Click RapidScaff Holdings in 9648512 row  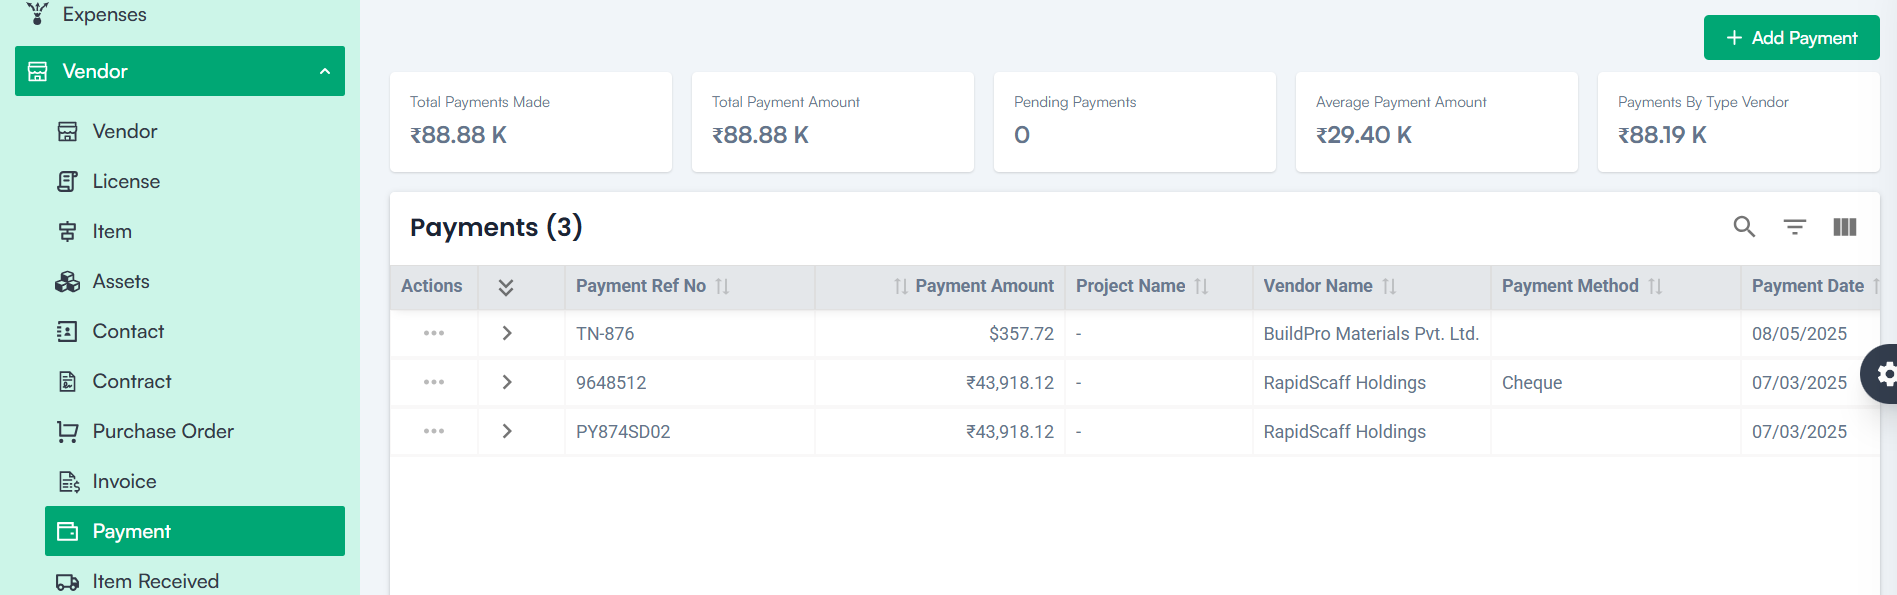1345,383
